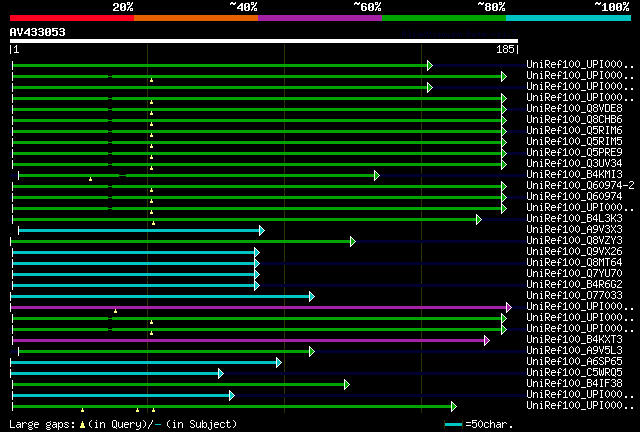The image size is (640, 432).
Task: Click arrowhead ending the B4L3K3 alignment
Action: pos(479,220)
